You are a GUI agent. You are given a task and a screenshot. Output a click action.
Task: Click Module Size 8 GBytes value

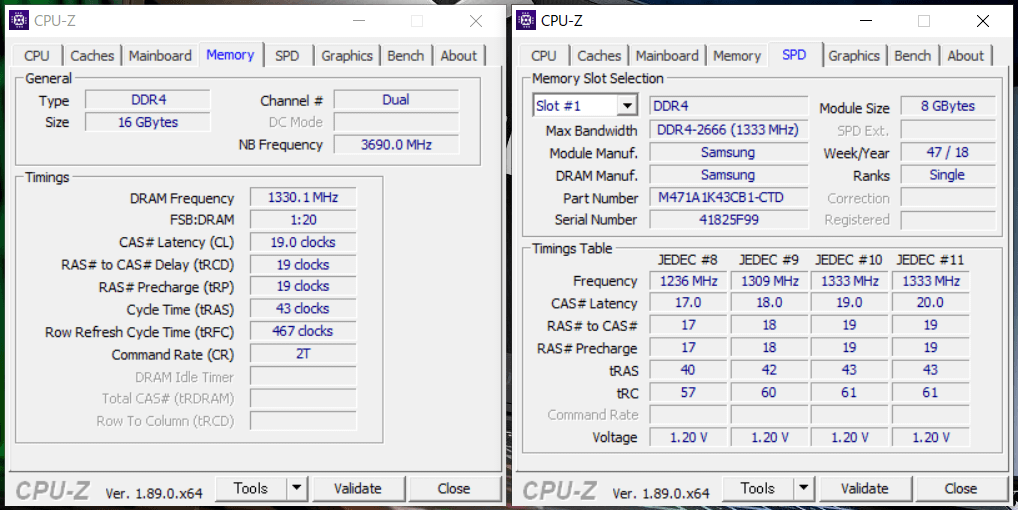point(948,106)
